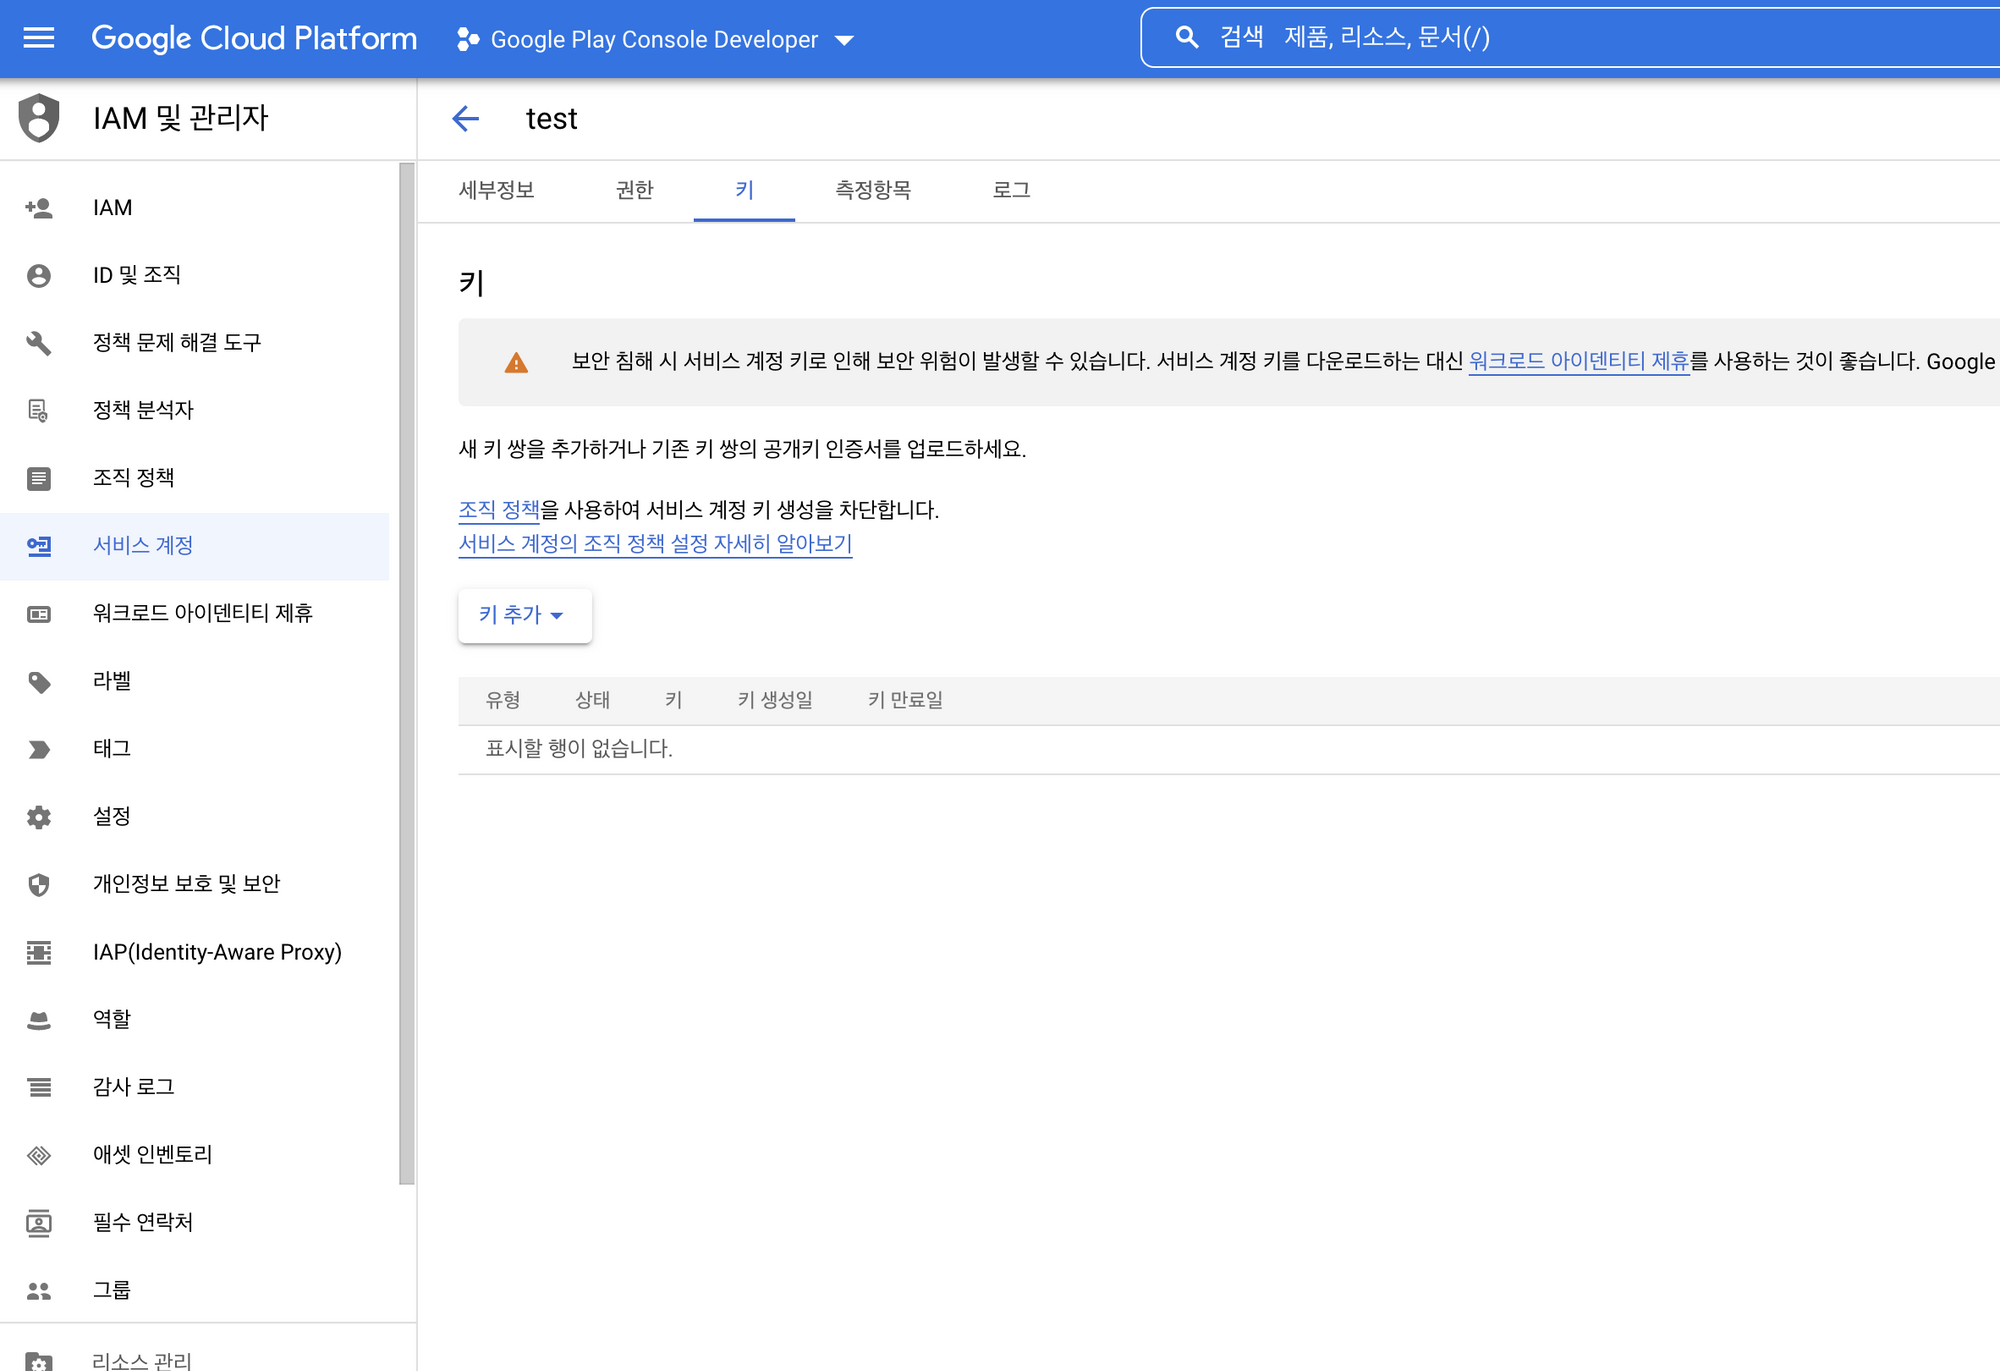Click the sidebar vertical scrollbar
The width and height of the screenshot is (2000, 1371).
406,670
